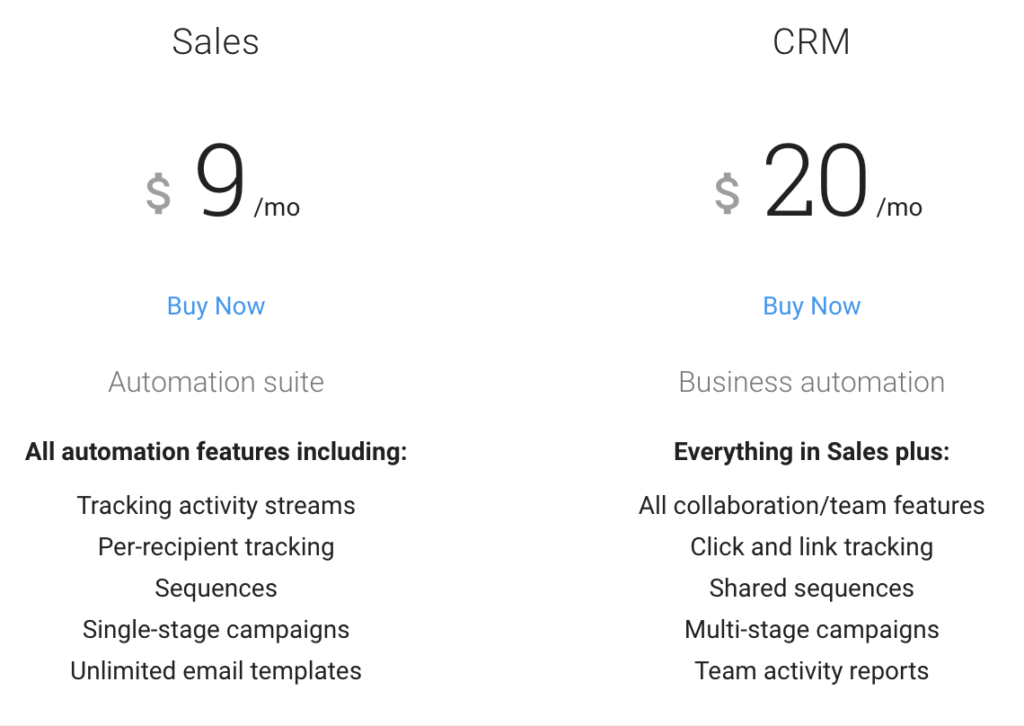
Task: Click Buy Now under Sales plan
Action: pos(216,306)
